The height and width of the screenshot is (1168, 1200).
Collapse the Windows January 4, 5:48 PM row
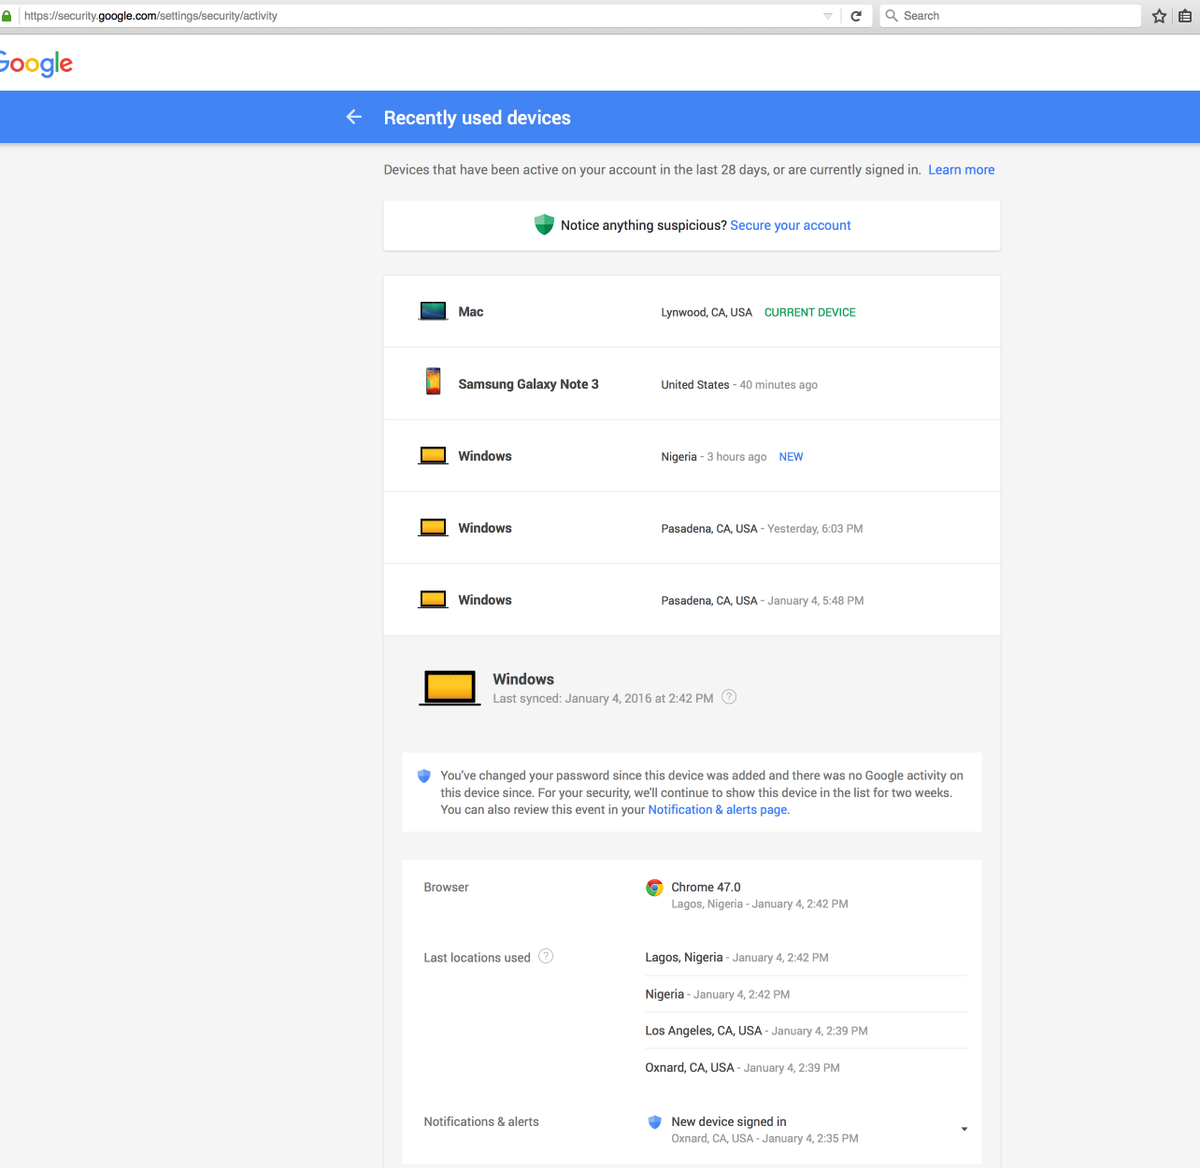692,600
